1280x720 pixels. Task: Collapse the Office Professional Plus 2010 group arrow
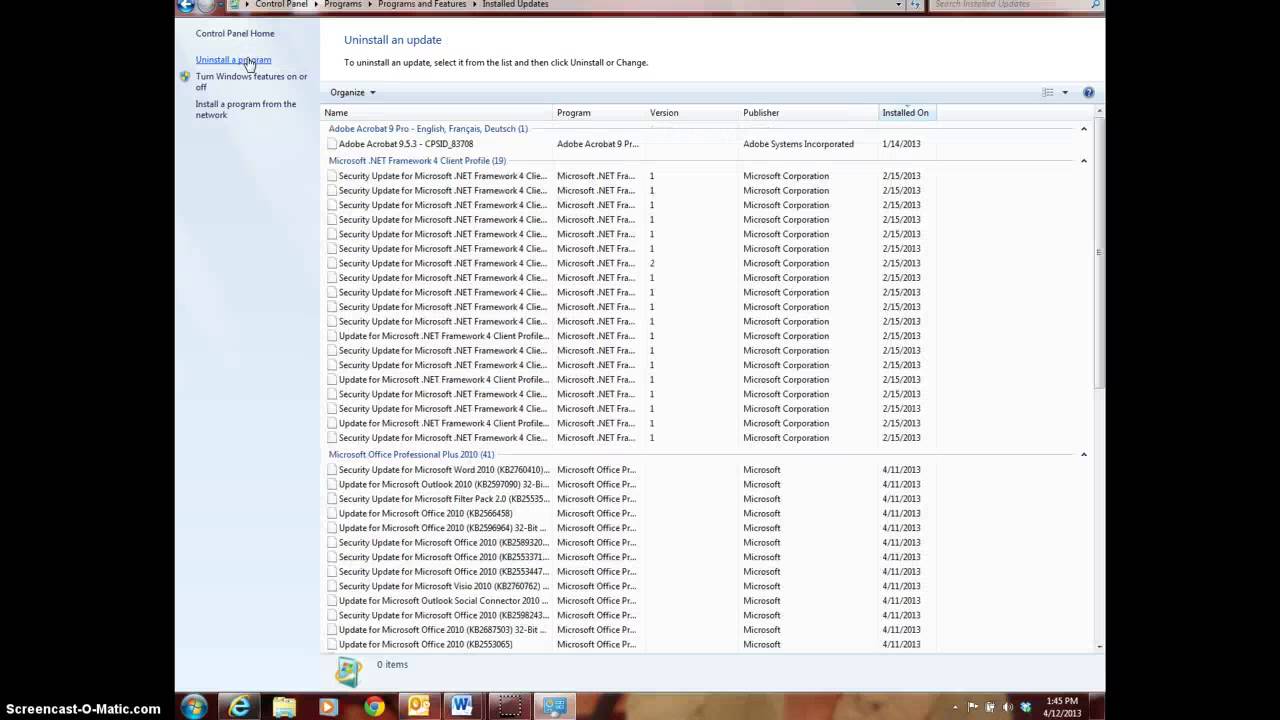click(1083, 455)
